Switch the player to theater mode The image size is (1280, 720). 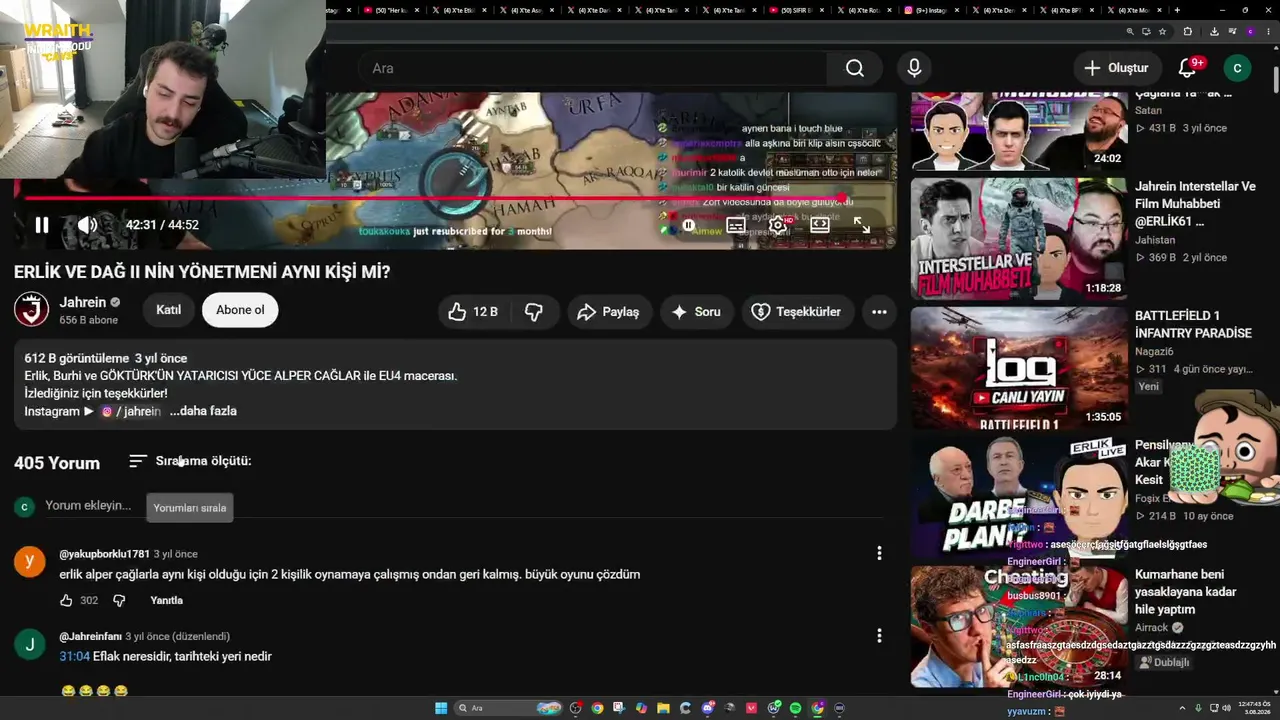coord(820,225)
